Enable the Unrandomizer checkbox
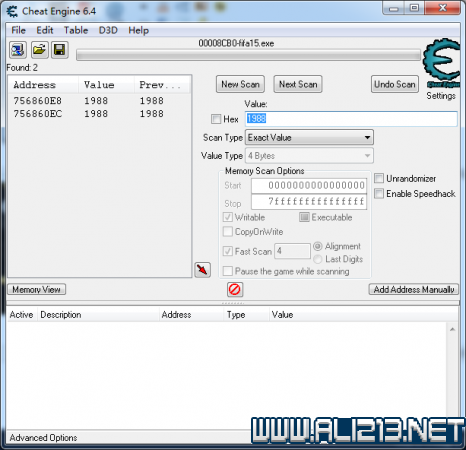 click(379, 178)
